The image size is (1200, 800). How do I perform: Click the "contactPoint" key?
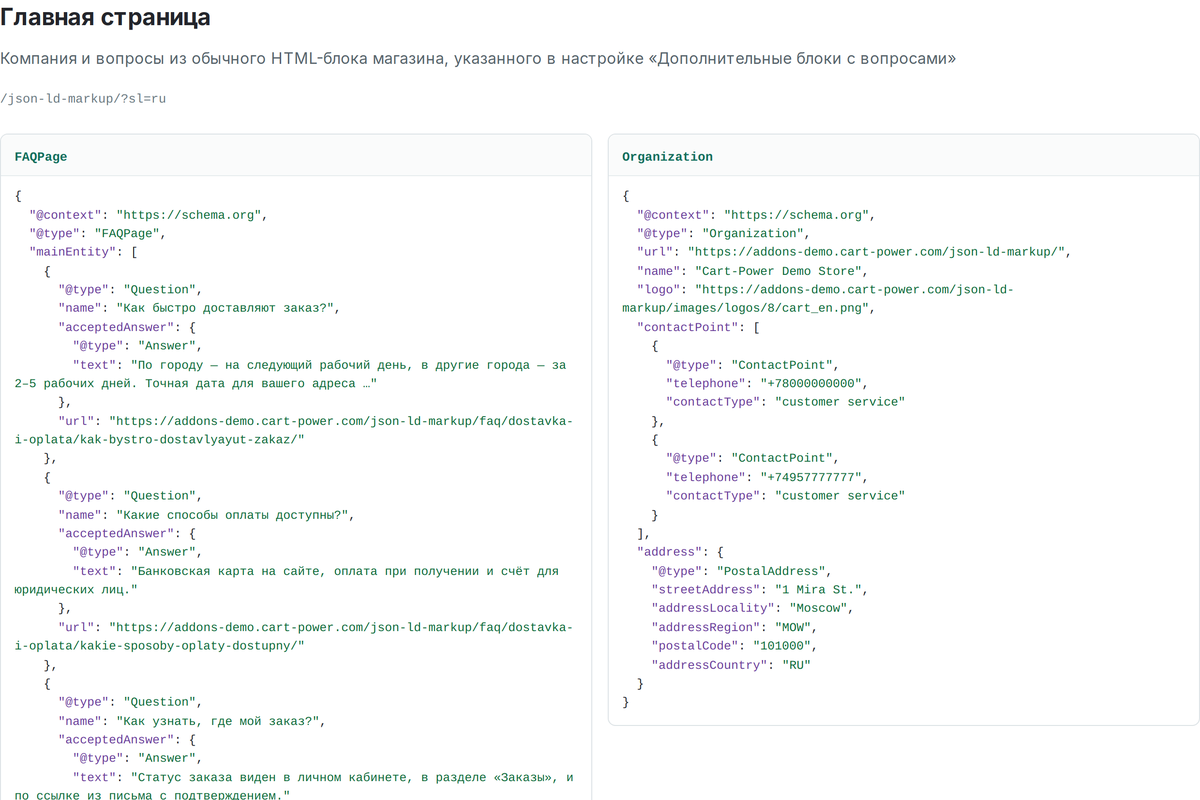[x=688, y=327]
